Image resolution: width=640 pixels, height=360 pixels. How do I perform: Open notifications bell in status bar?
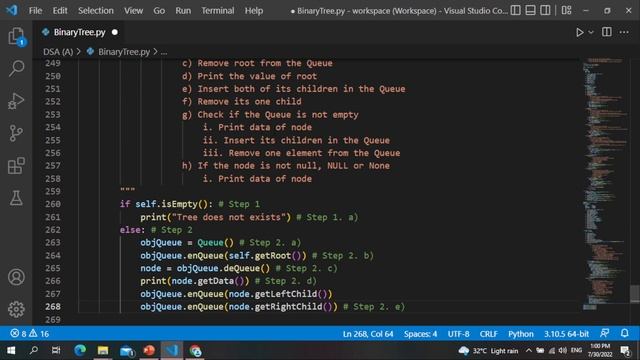click(624, 333)
